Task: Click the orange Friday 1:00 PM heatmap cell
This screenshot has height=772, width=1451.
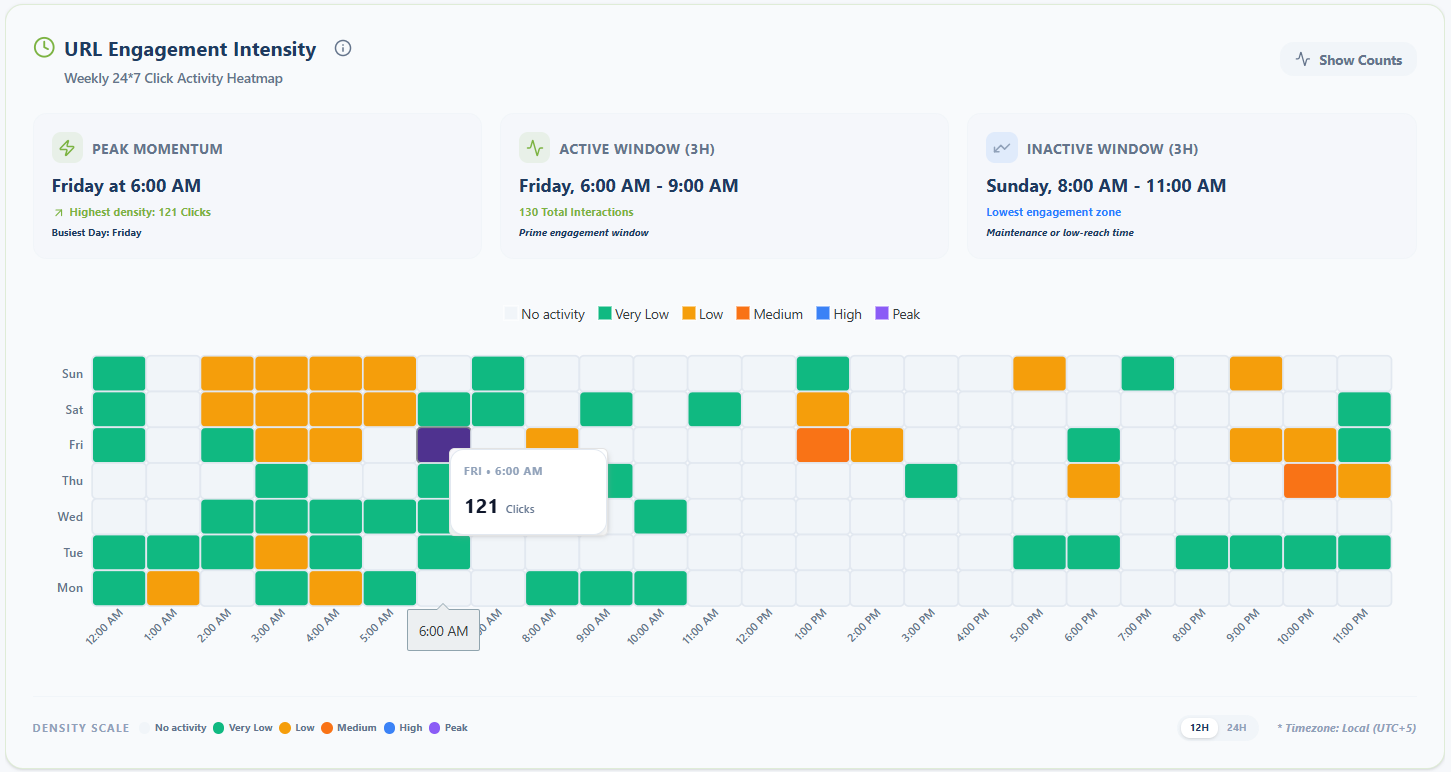Action: (823, 445)
